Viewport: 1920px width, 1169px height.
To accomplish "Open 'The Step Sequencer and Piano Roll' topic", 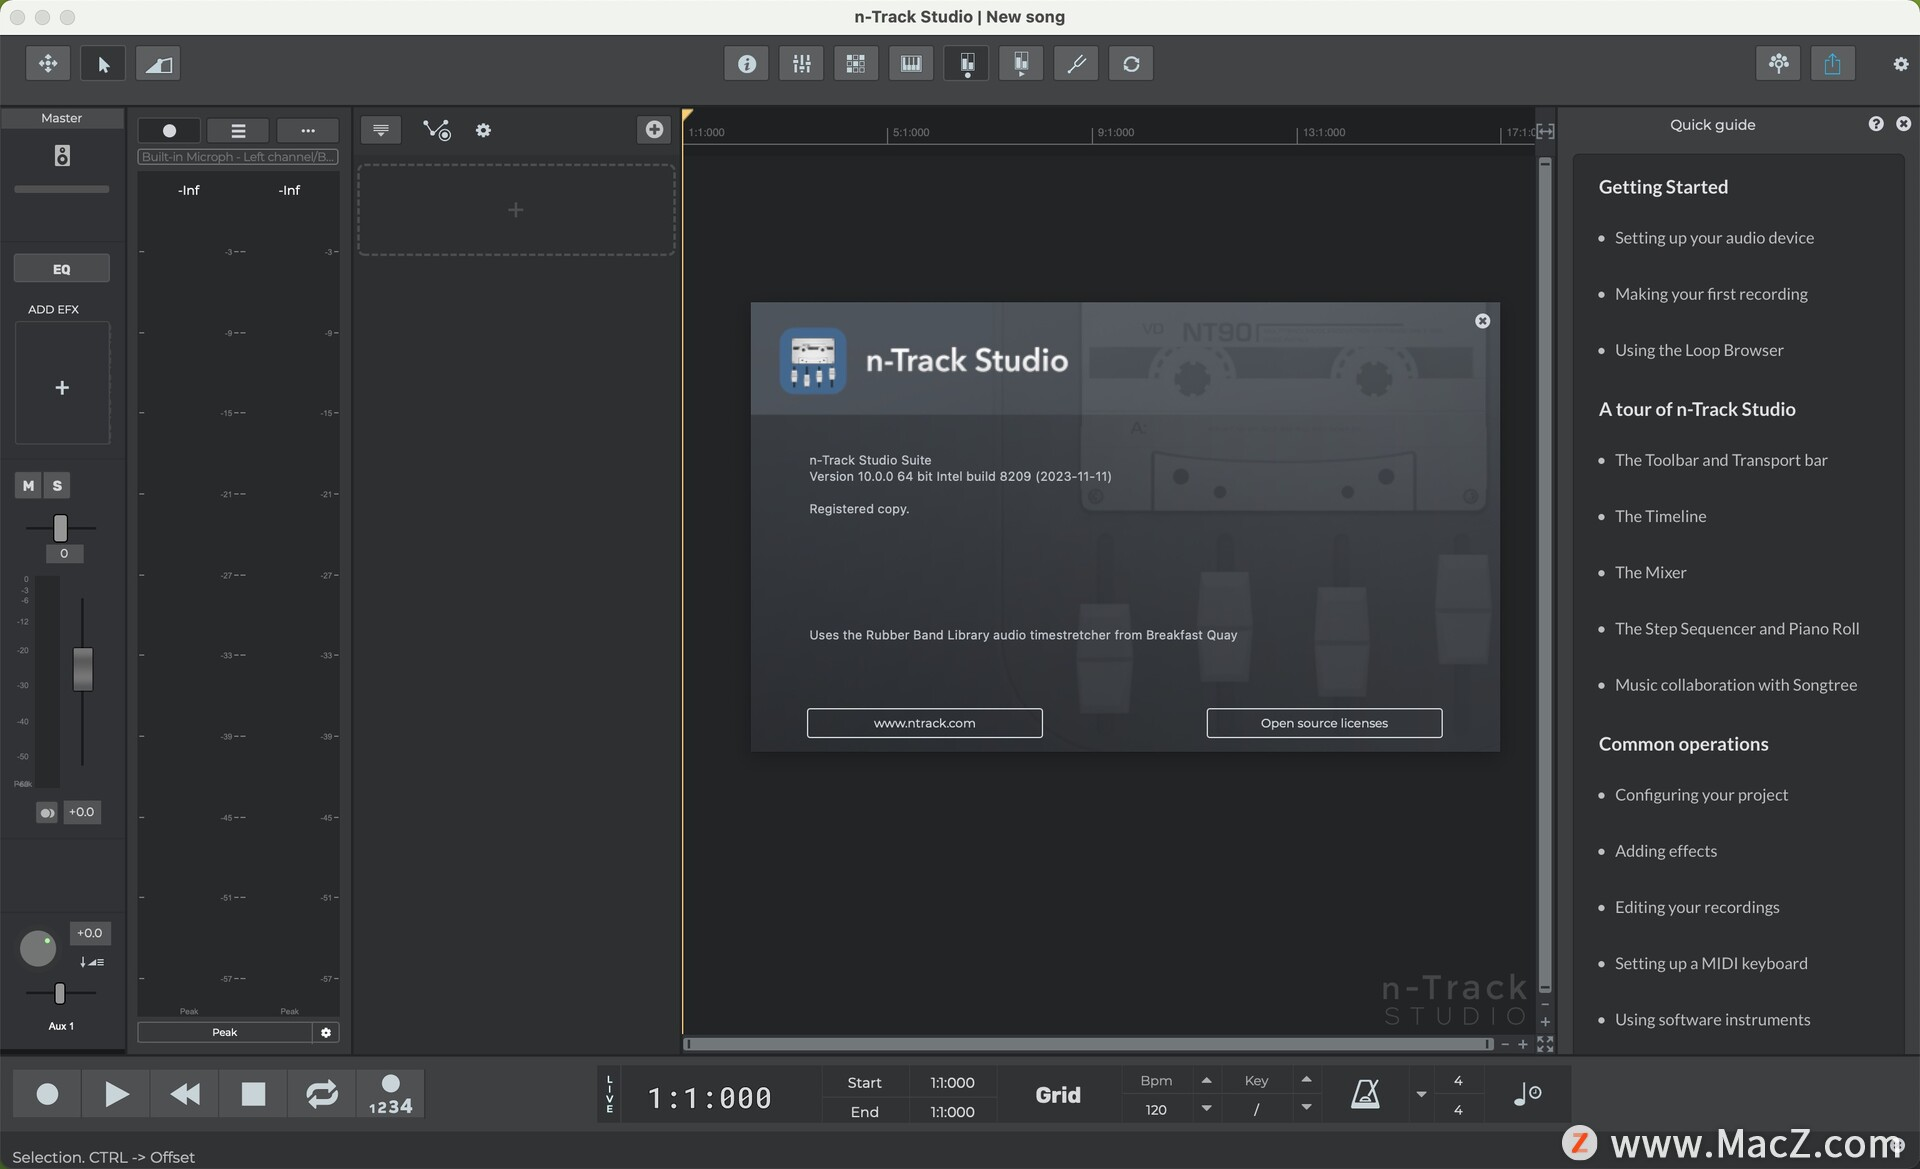I will (x=1737, y=628).
